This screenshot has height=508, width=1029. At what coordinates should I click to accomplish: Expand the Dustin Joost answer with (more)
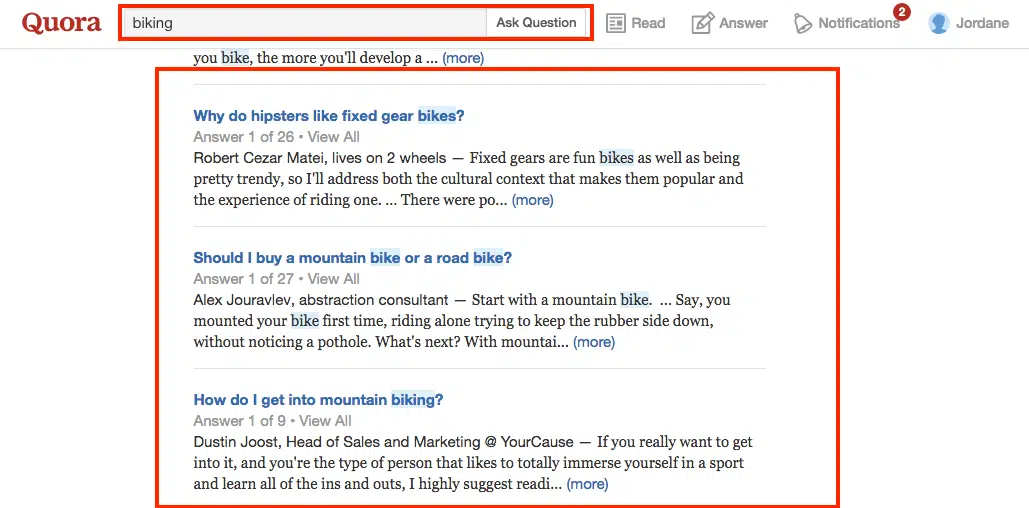(587, 484)
